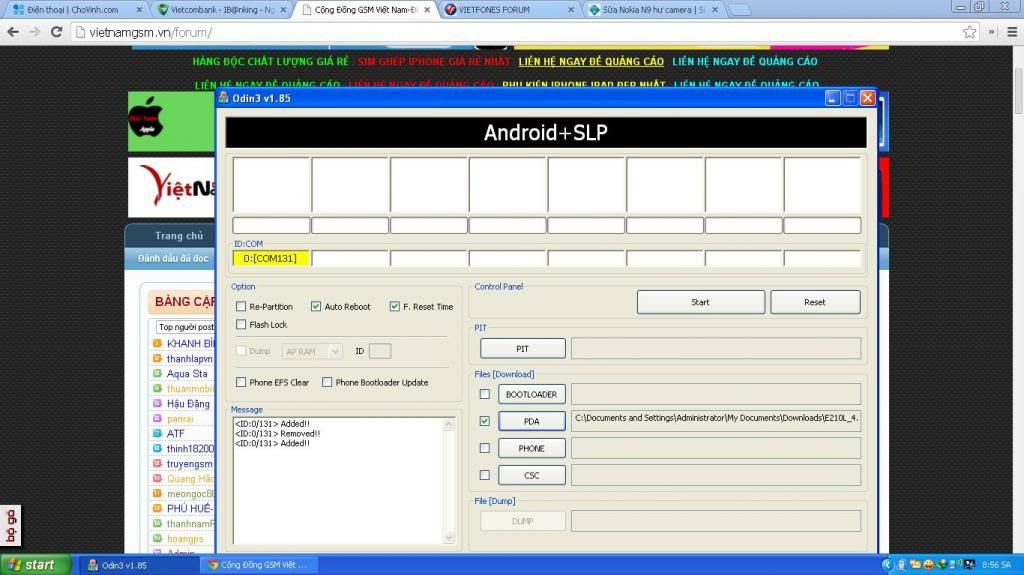The image size is (1024, 575).
Task: Go forward in browser
Action: pyautogui.click(x=35, y=32)
